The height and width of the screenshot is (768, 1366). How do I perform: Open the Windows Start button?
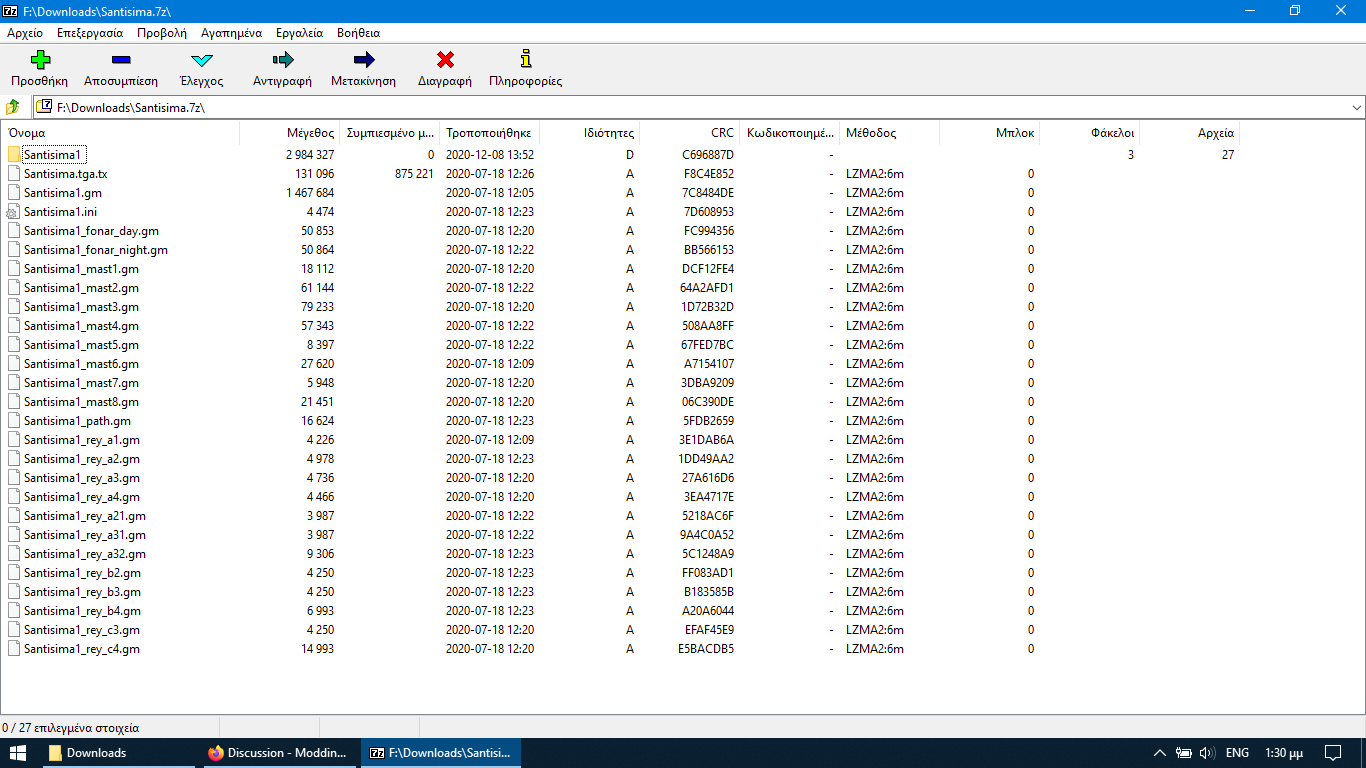[x=18, y=753]
